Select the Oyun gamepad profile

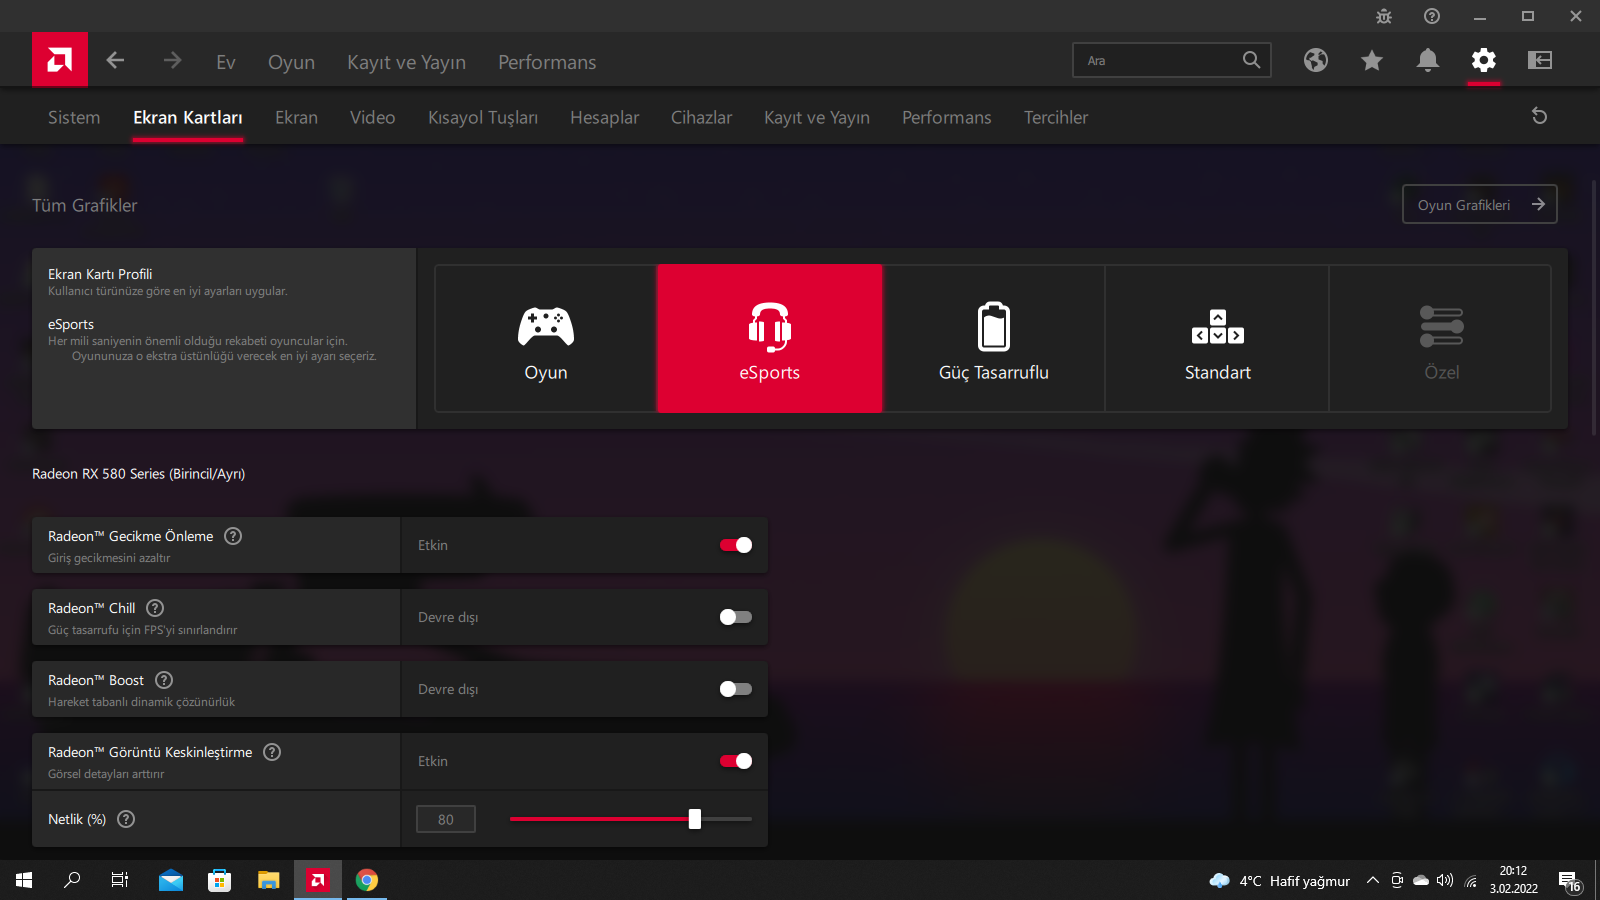click(x=546, y=338)
